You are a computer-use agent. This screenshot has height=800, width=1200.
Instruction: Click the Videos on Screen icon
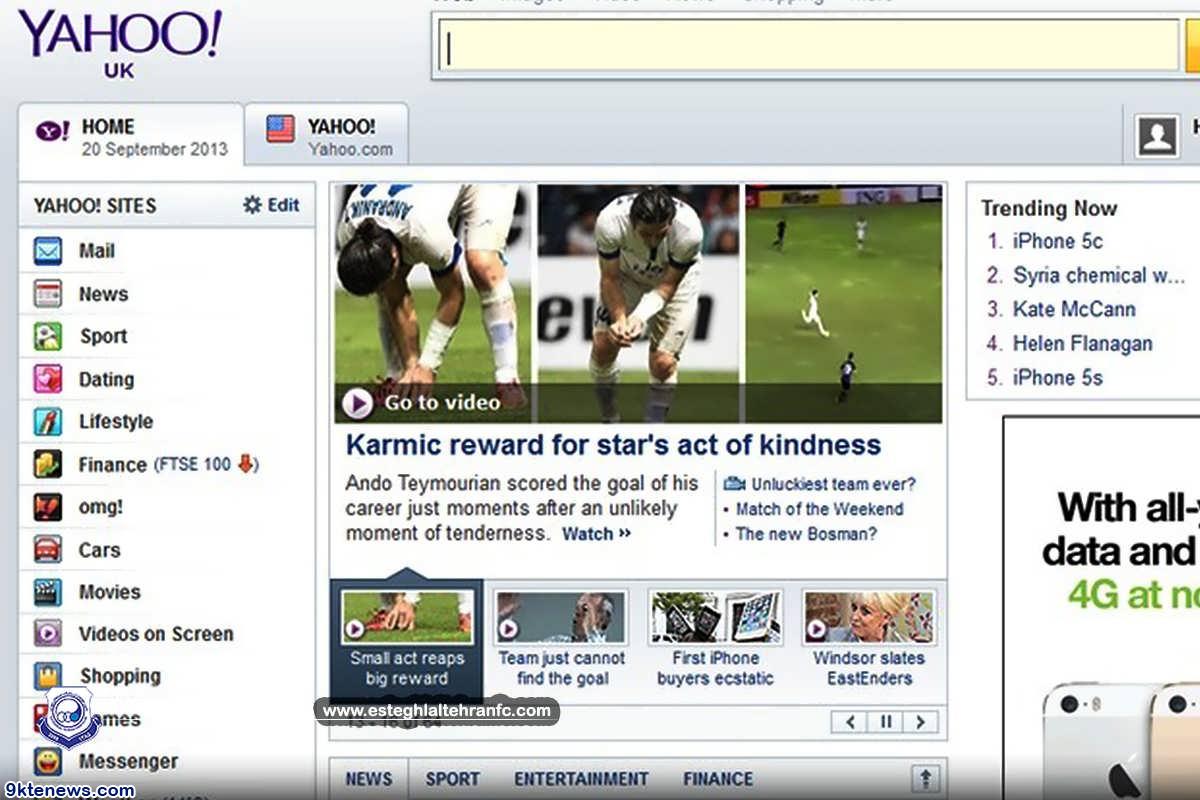click(48, 634)
